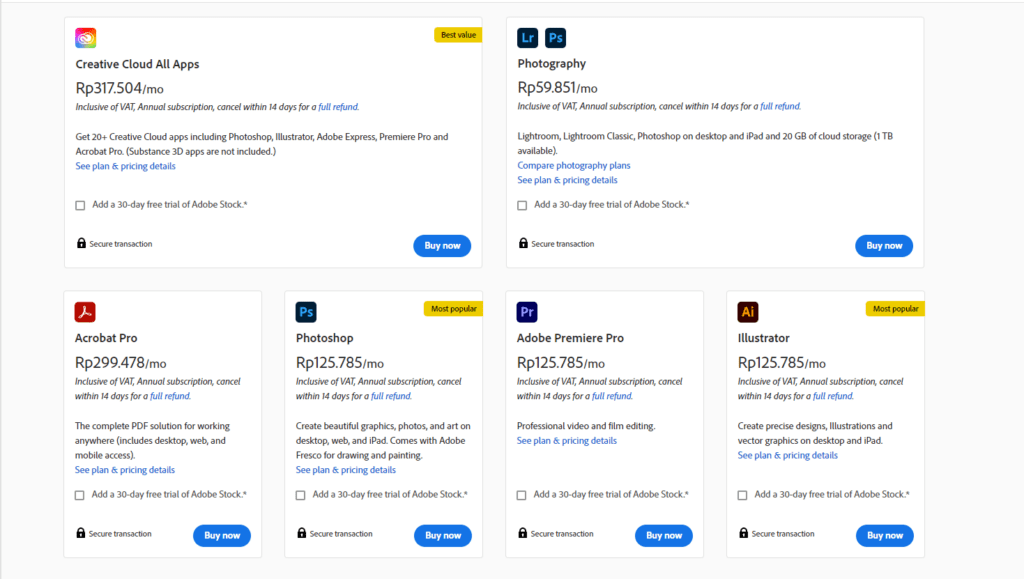Click Most popular badge on Illustrator card
Viewport: 1024px width, 579px height.
[895, 309]
